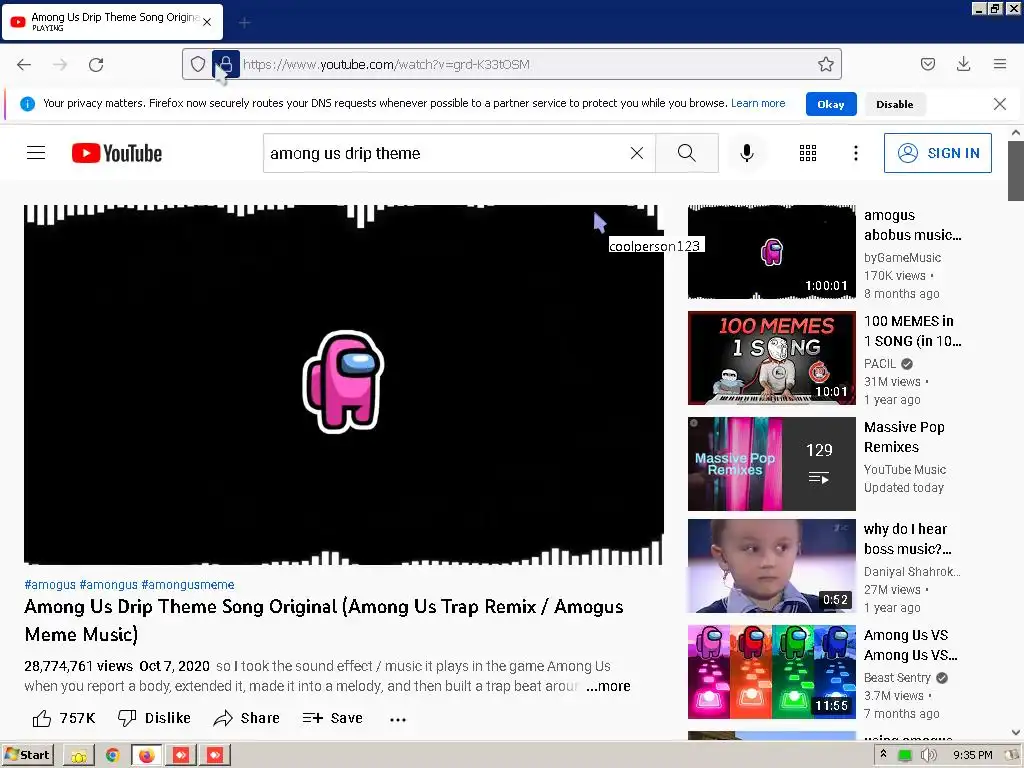1024x768 pixels.
Task: Open the #amongusmeme hashtag link
Action: click(187, 584)
